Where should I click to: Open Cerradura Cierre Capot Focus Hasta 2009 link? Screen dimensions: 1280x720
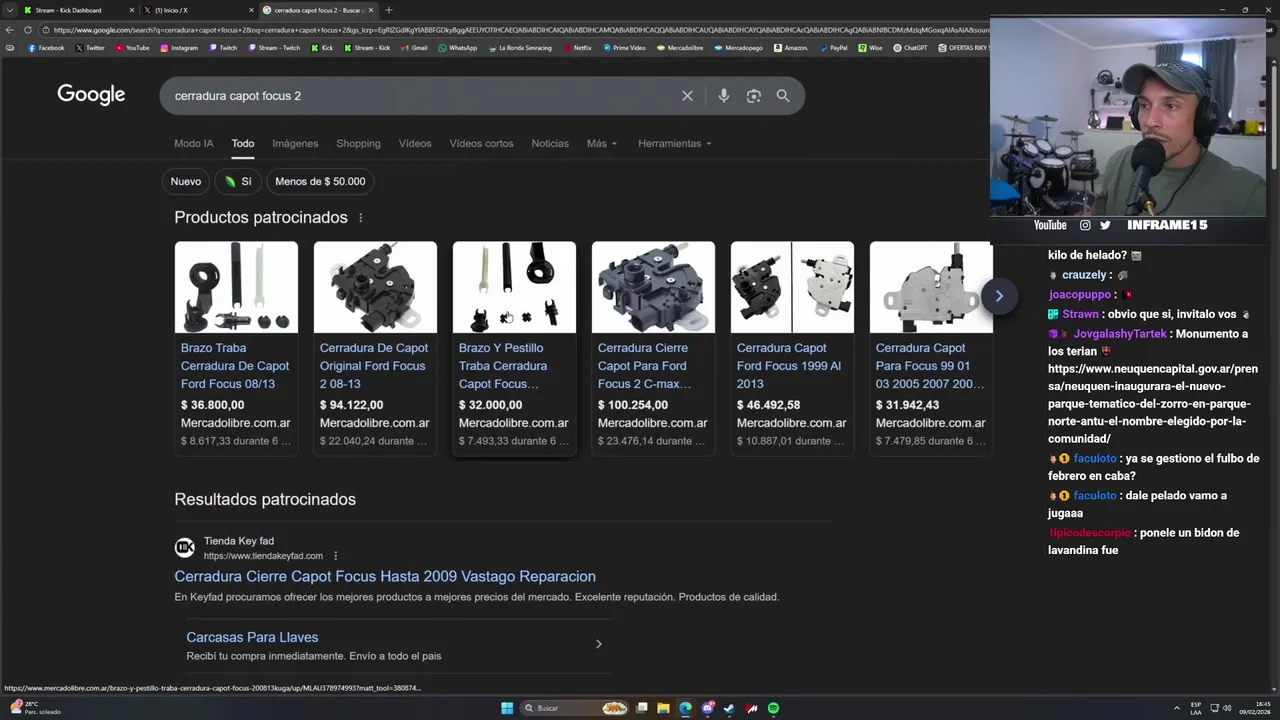(385, 576)
